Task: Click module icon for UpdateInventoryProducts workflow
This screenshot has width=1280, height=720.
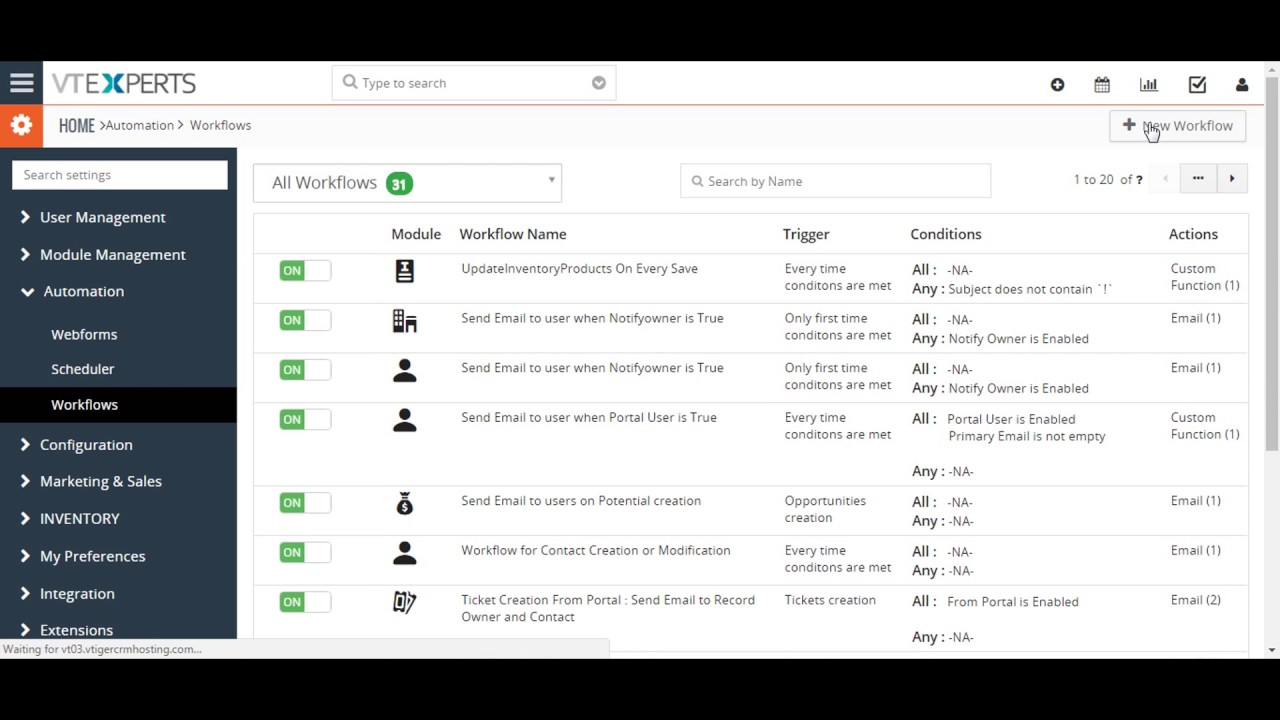Action: coord(405,270)
